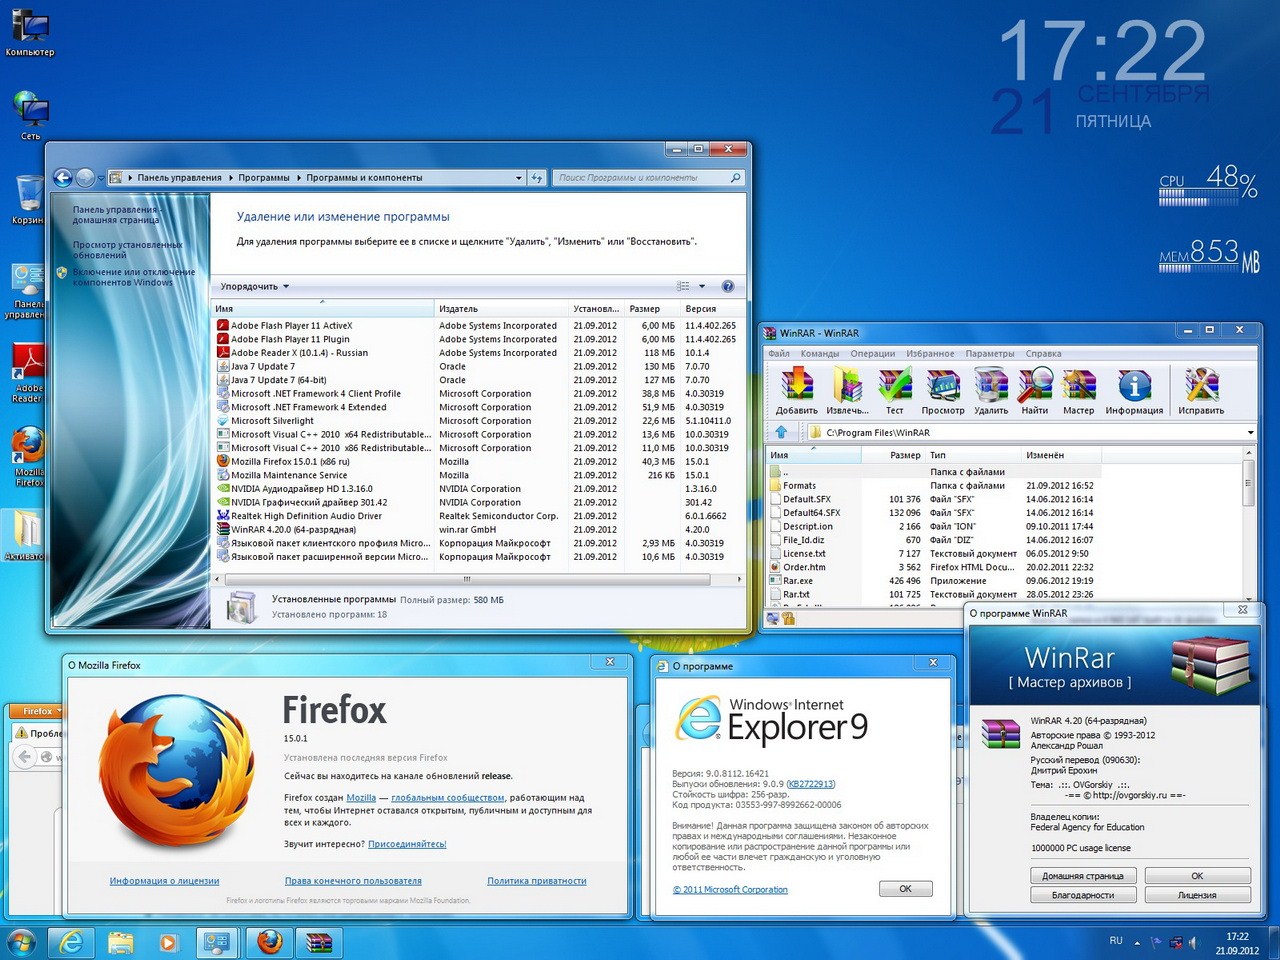Click the Добавить (Add) icon in WinRAR toolbar
The width and height of the screenshot is (1280, 960).
[797, 390]
